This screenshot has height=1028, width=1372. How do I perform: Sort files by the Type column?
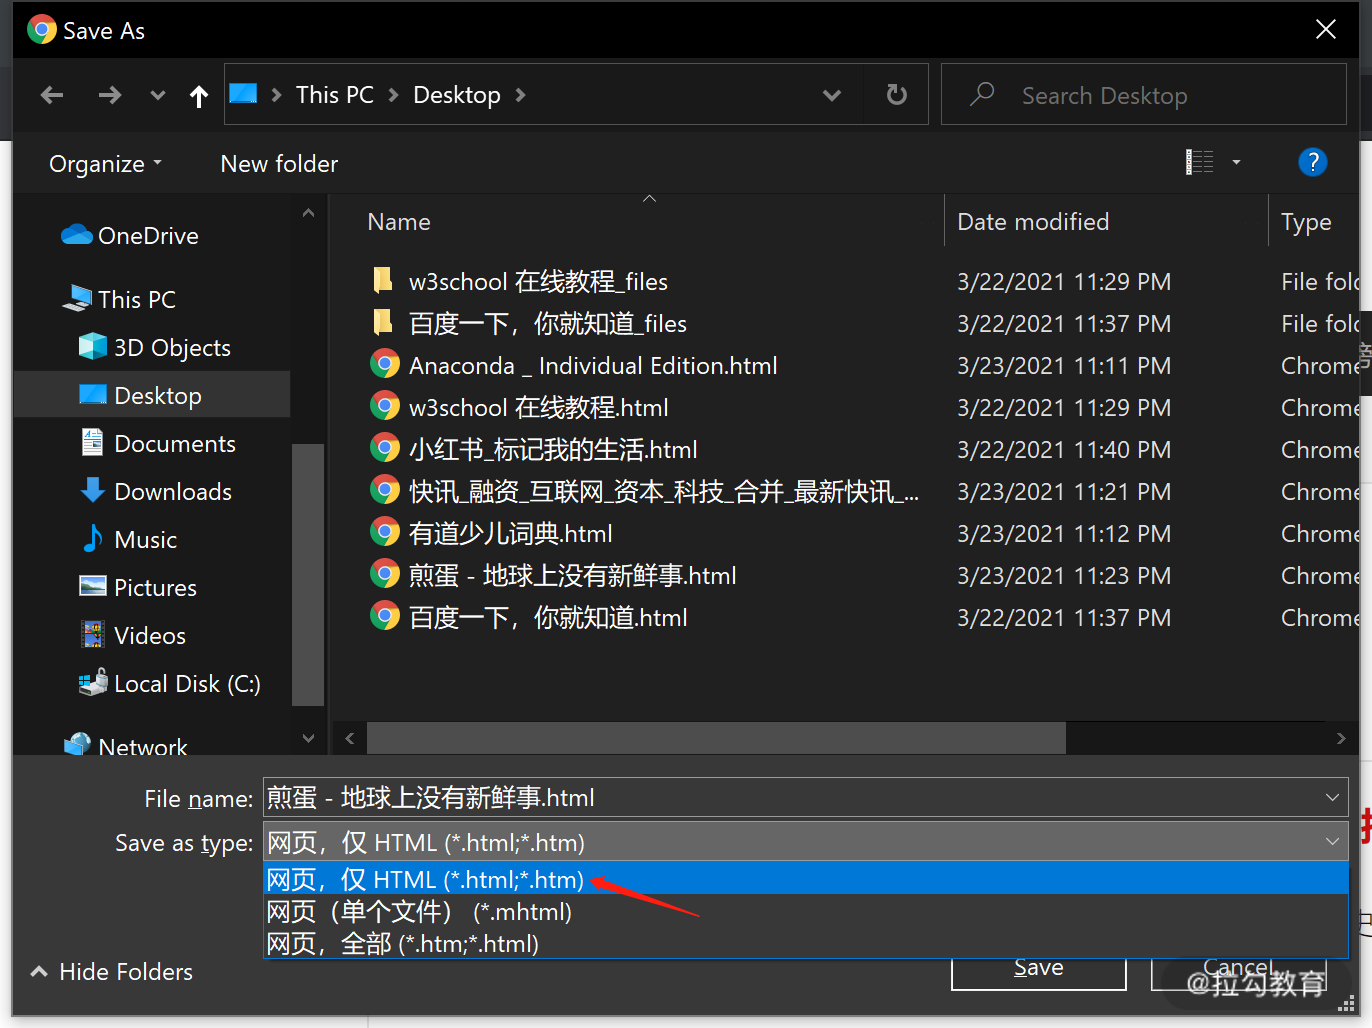1306,222
